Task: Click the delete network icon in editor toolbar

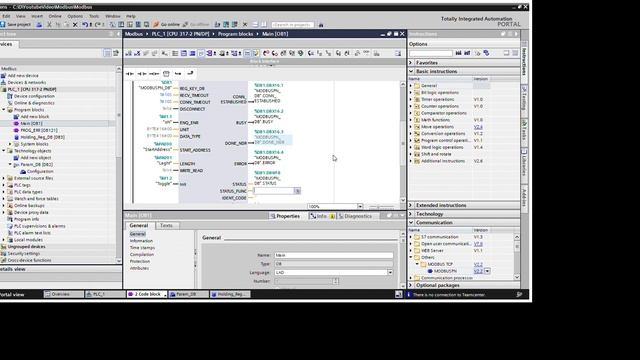Action: (137, 53)
